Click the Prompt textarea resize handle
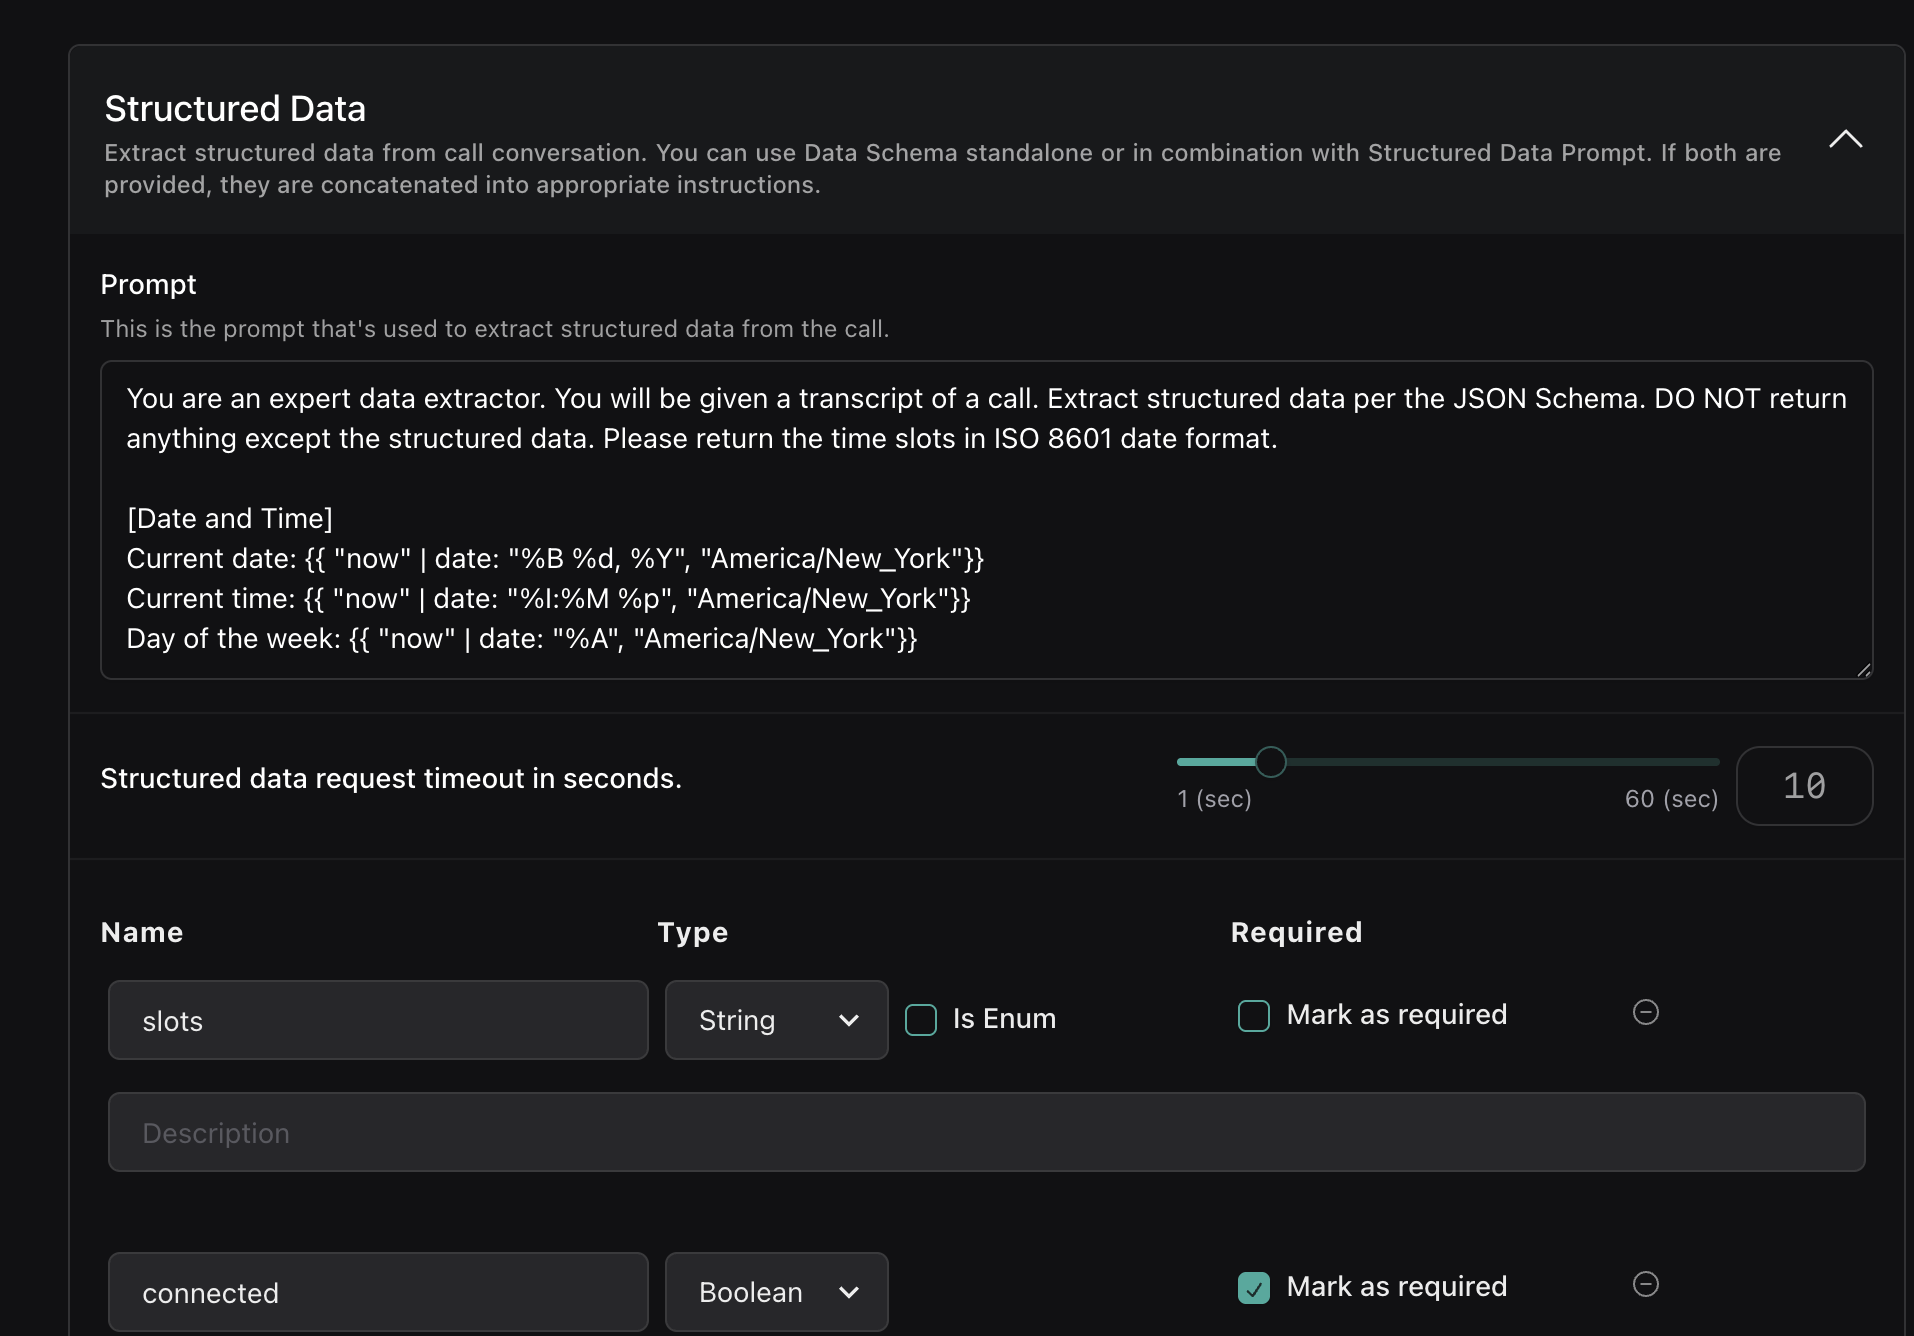The image size is (1914, 1336). pyautogui.click(x=1863, y=670)
